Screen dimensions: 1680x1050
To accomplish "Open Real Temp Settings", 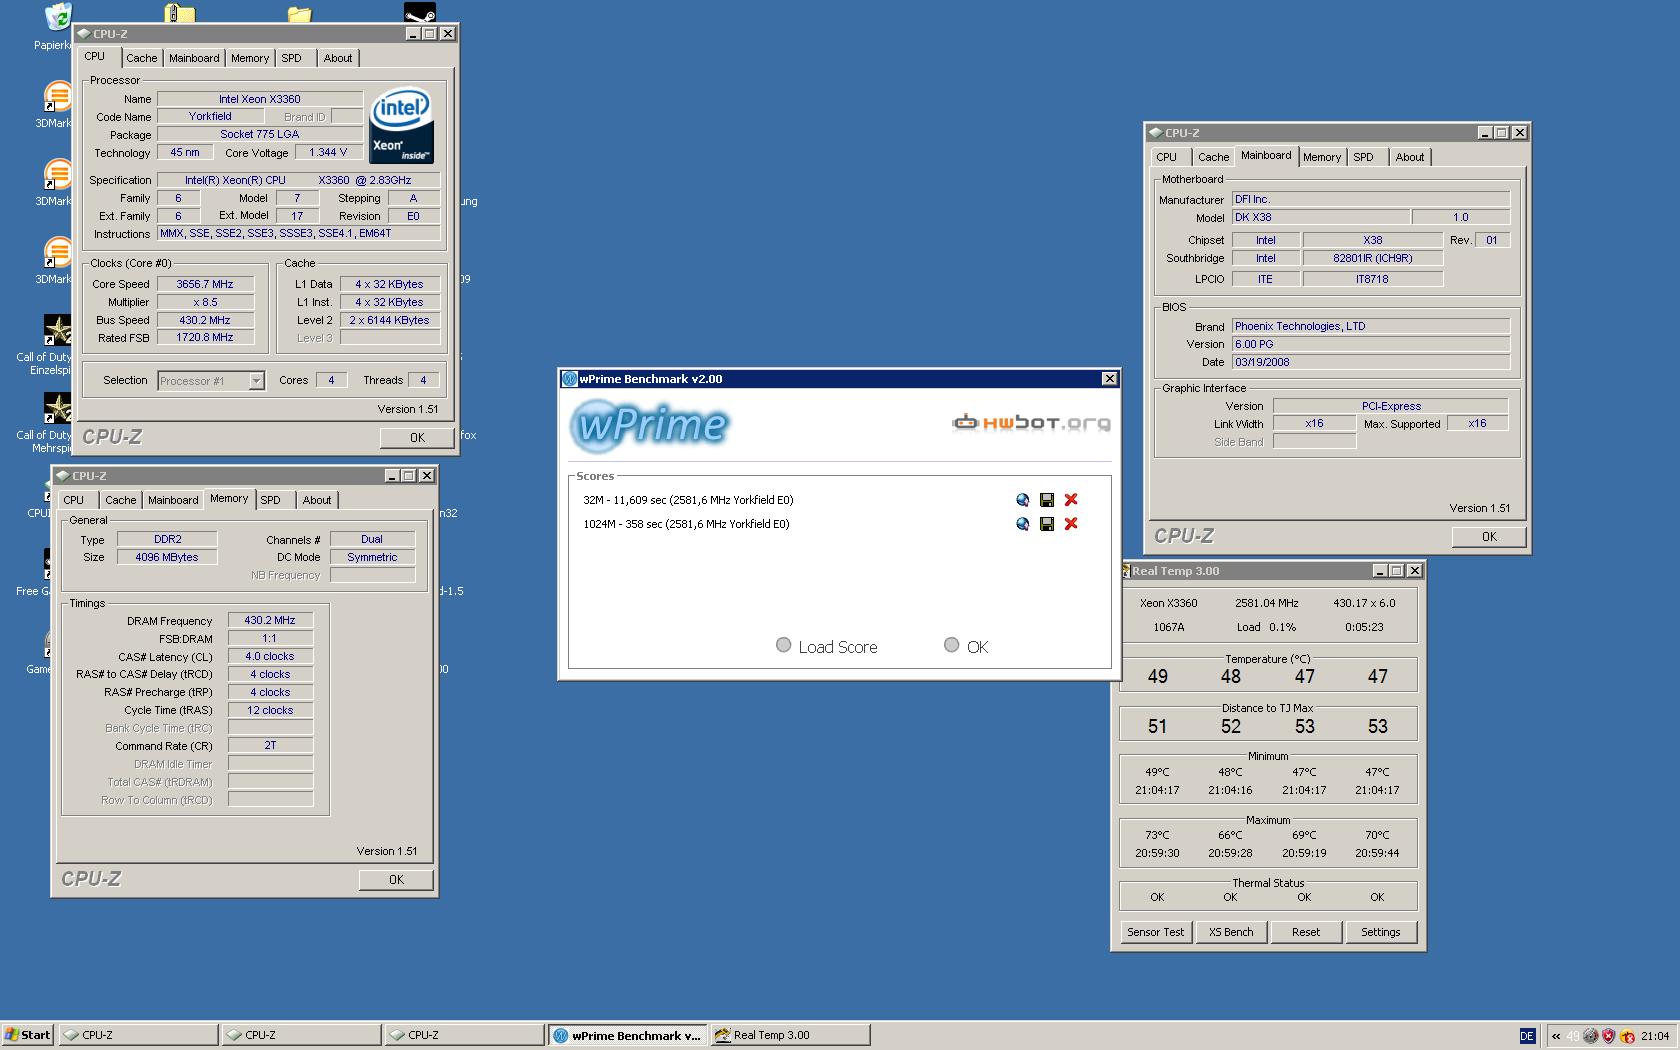I will [1381, 932].
